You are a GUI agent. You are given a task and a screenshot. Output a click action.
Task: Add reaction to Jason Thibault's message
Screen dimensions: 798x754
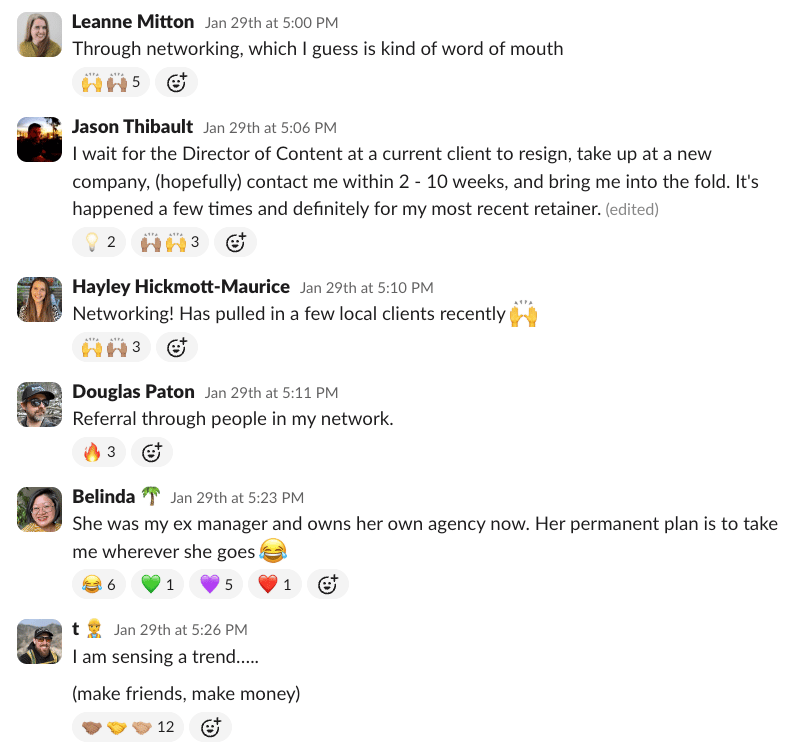(x=235, y=242)
